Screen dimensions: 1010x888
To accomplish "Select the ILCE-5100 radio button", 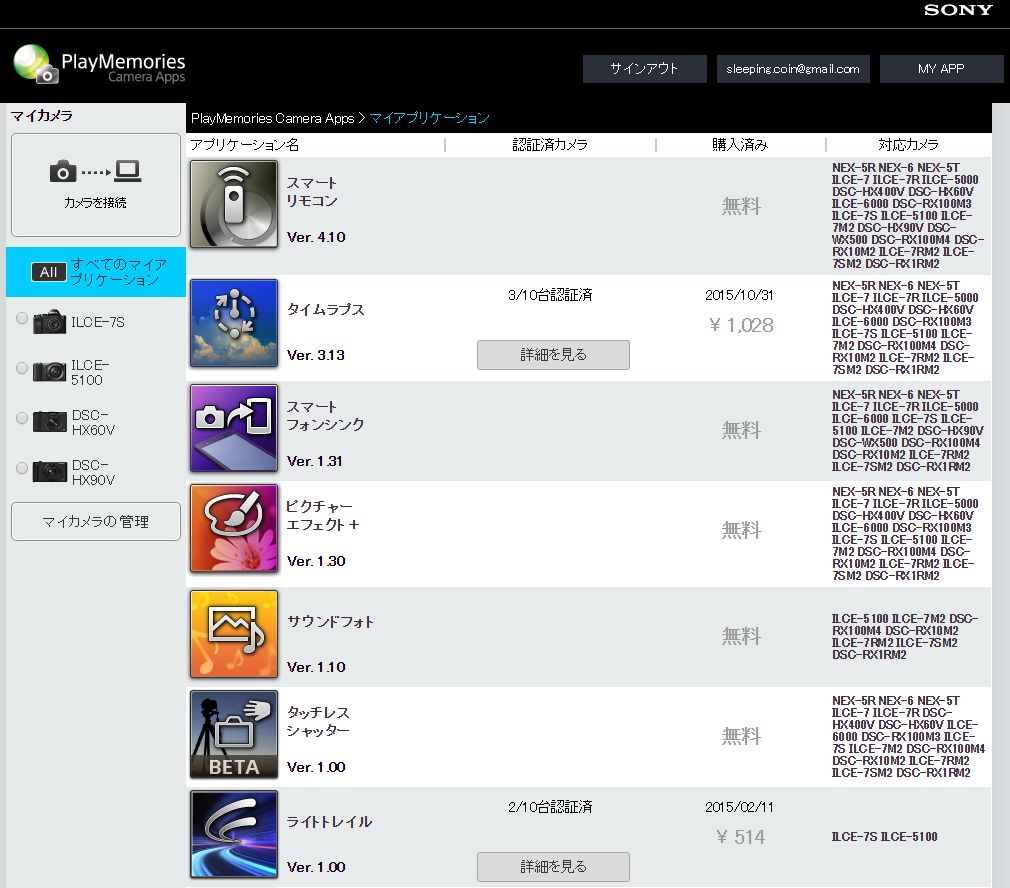I will [x=22, y=368].
